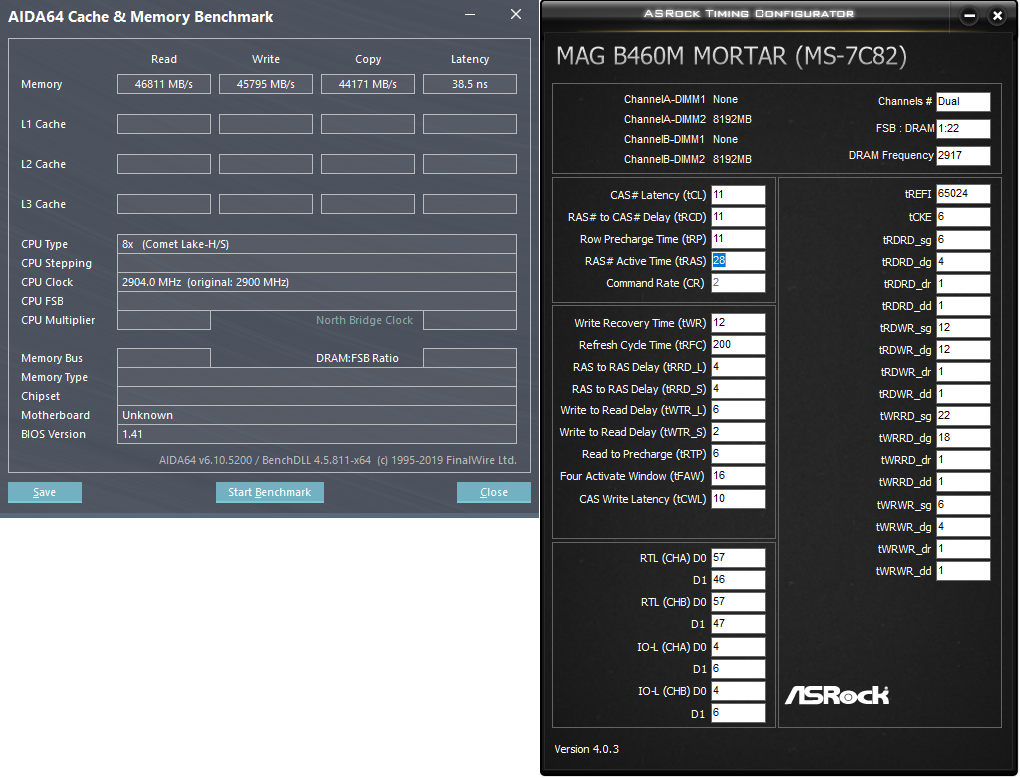Click the CPU Type field Comet Lake-H/S
Viewport: 1020px width, 778px height.
click(x=317, y=244)
